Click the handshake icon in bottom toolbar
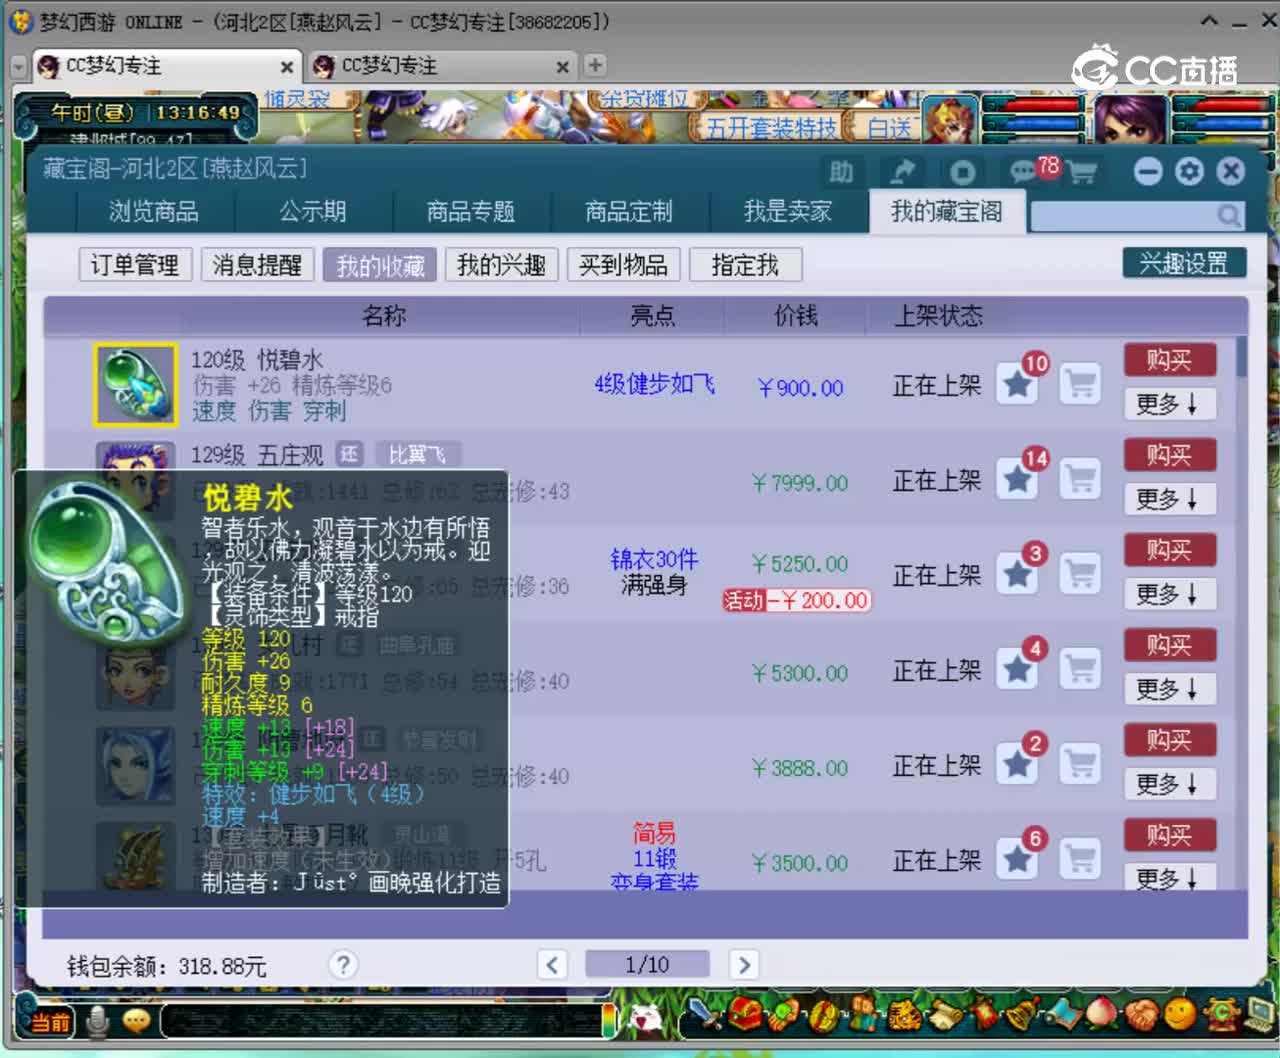 click(1141, 1014)
